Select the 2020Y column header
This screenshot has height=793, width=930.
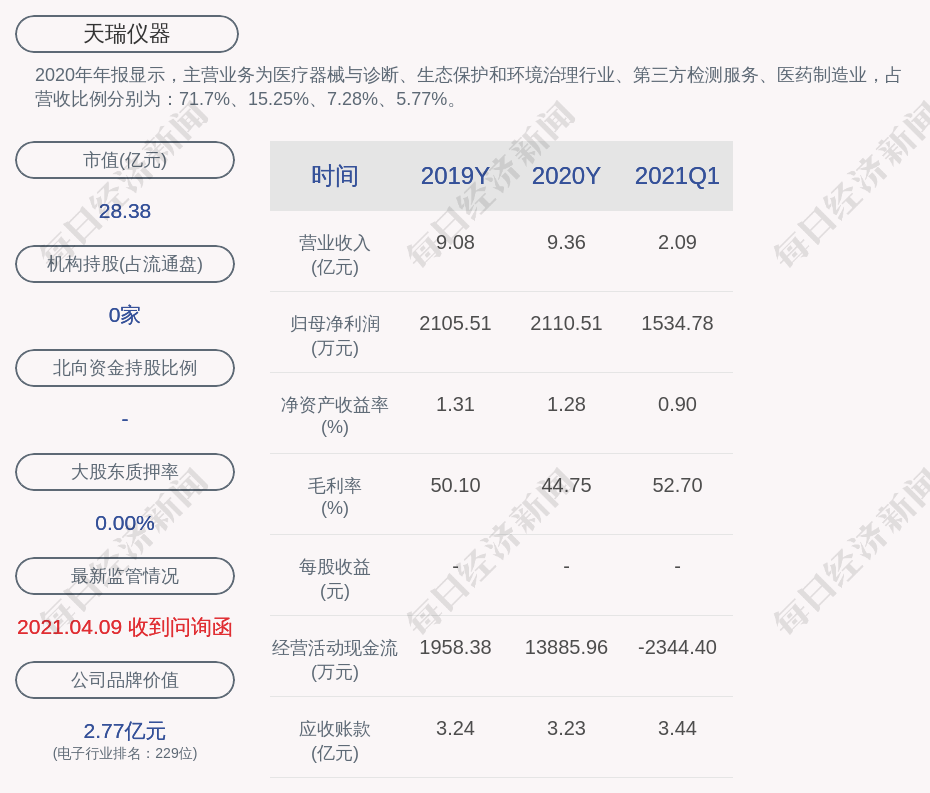pyautogui.click(x=566, y=176)
